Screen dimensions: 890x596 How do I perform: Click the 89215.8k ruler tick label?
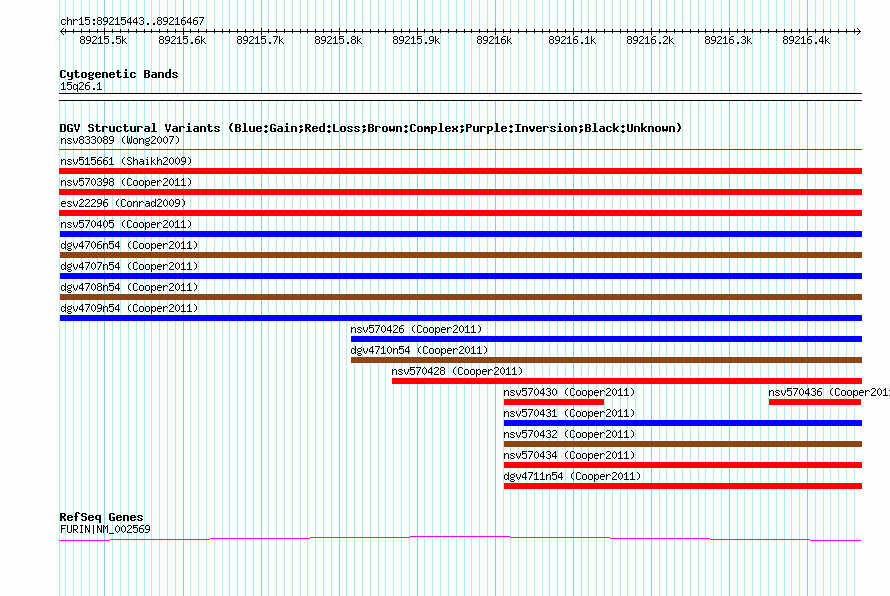tap(338, 40)
